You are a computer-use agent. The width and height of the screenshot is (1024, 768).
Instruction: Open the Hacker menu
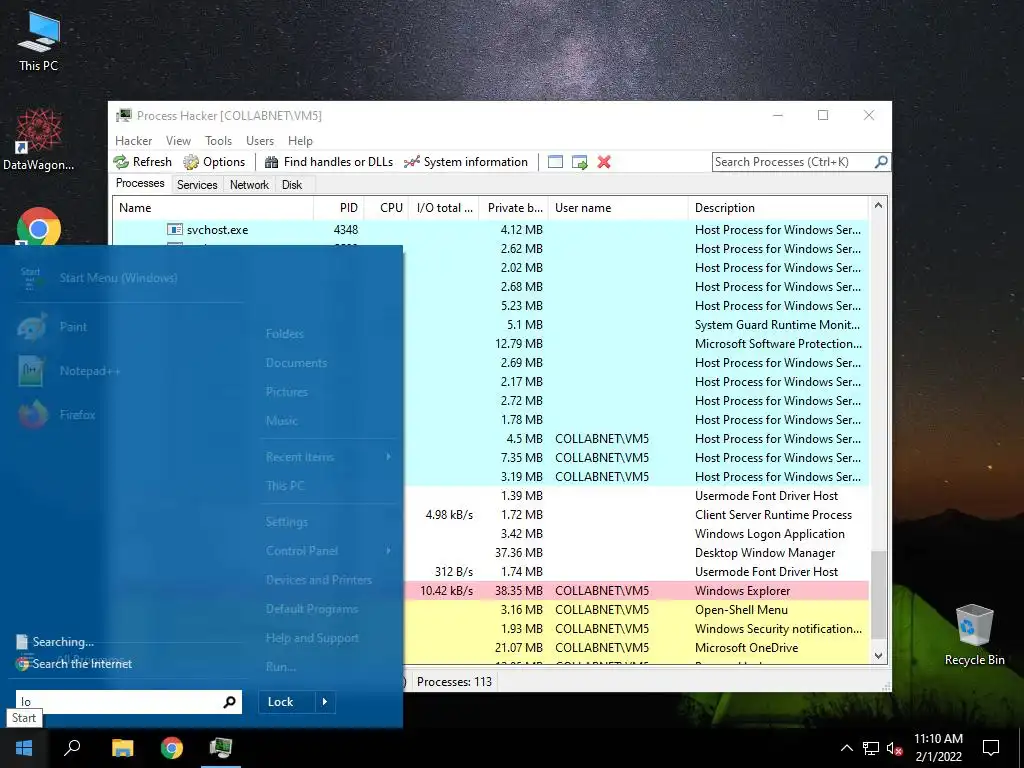click(x=133, y=141)
